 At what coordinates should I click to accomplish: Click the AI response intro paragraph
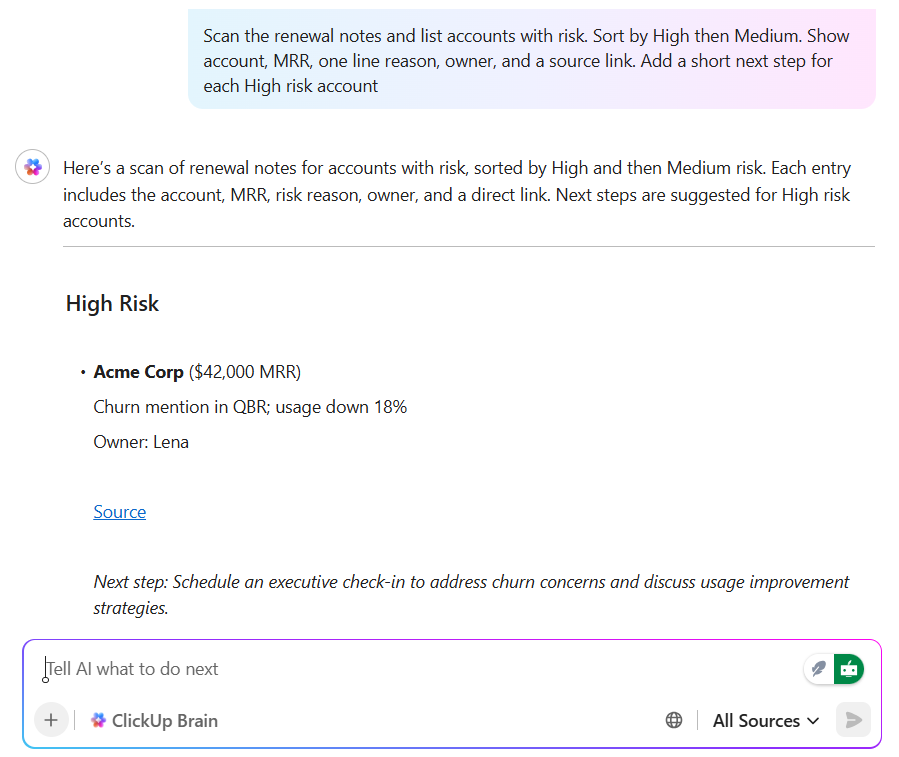point(457,194)
